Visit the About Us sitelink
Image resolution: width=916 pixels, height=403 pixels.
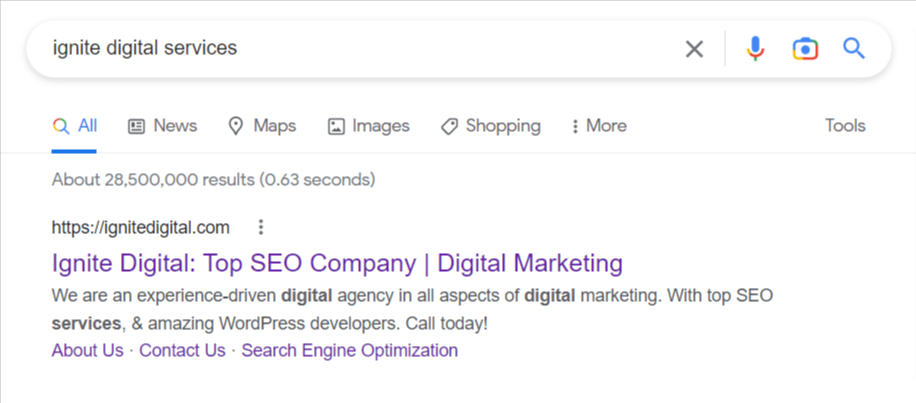(88, 350)
